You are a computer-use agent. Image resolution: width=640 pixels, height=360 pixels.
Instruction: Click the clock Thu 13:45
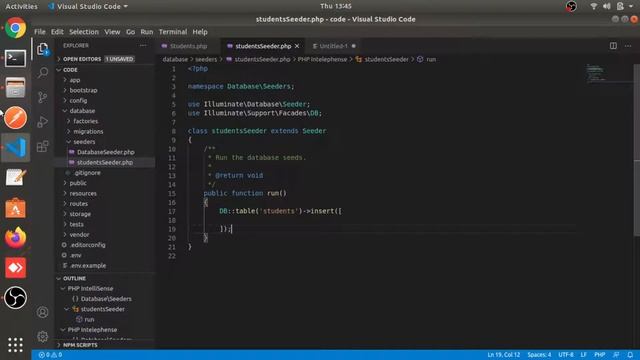point(336,6)
